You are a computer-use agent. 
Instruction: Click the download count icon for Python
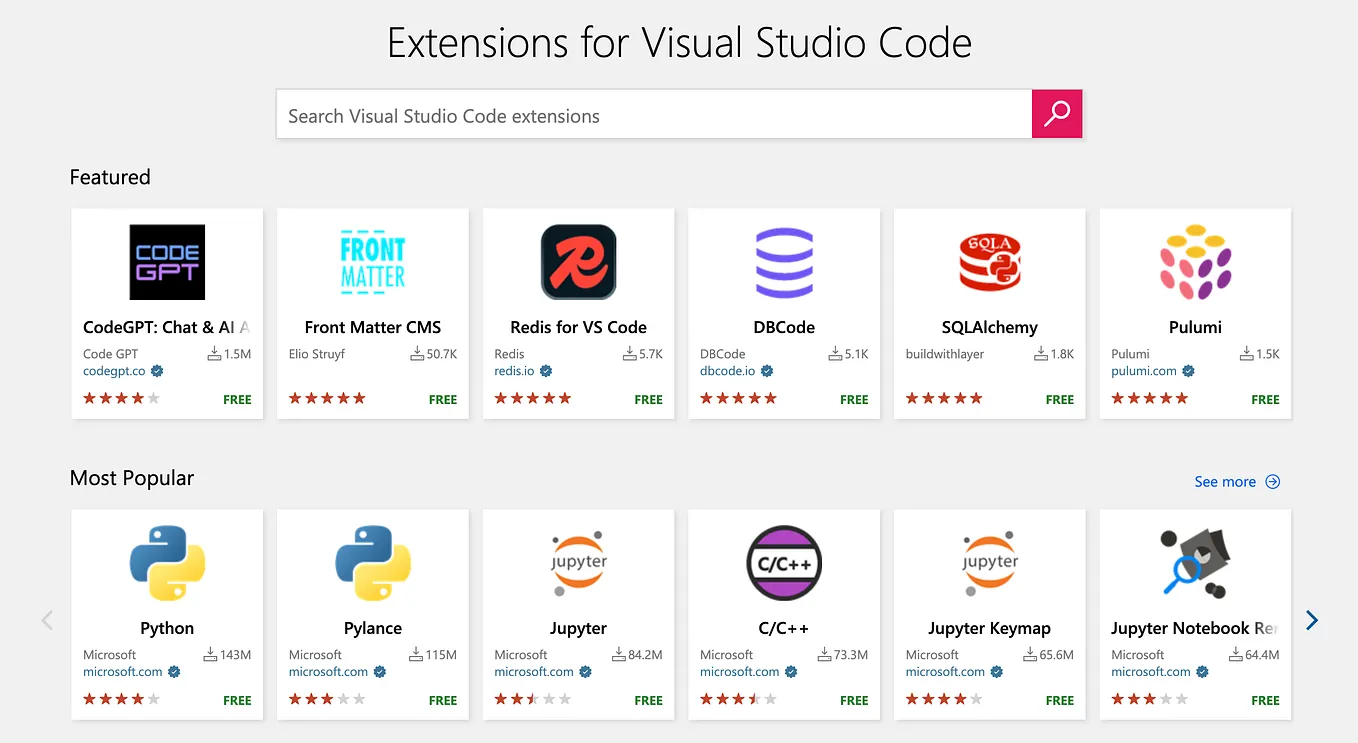pyautogui.click(x=210, y=654)
